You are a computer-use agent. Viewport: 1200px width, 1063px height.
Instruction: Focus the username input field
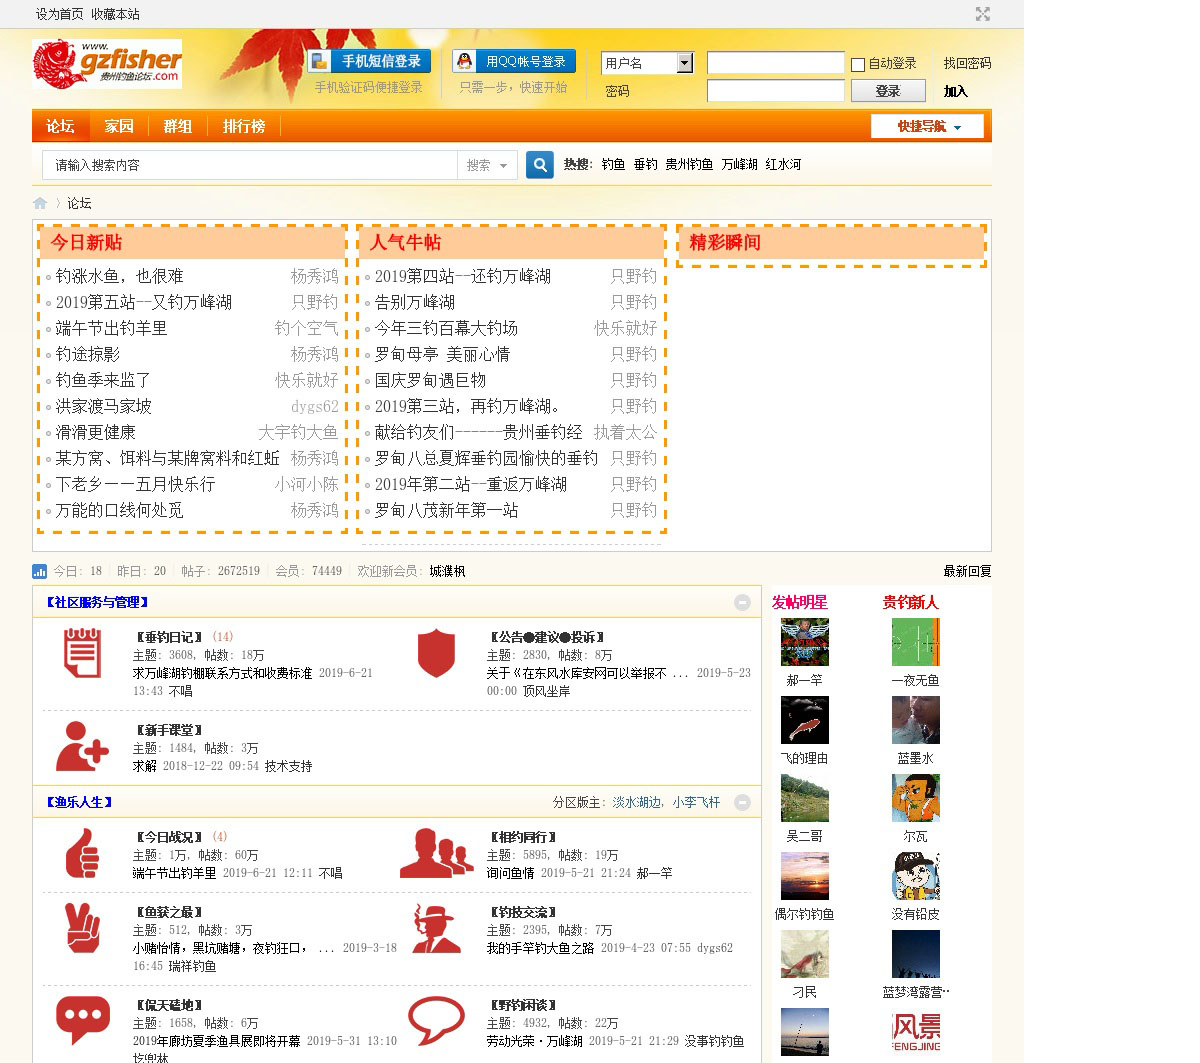(x=776, y=63)
